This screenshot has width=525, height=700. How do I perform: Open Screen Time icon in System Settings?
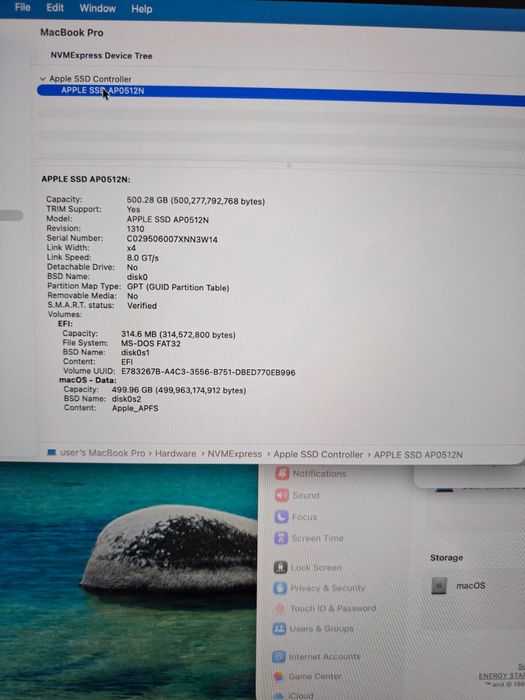pyautogui.click(x=281, y=538)
